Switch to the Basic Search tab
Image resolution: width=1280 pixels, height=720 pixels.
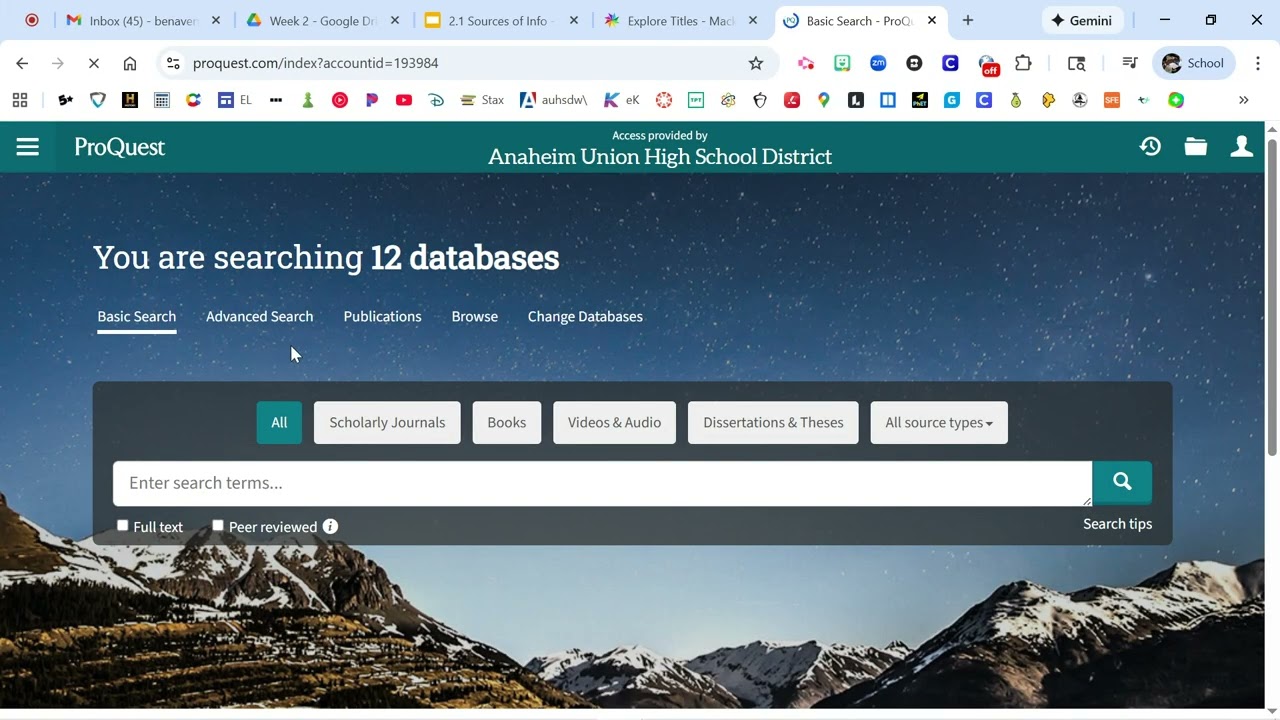(x=137, y=316)
